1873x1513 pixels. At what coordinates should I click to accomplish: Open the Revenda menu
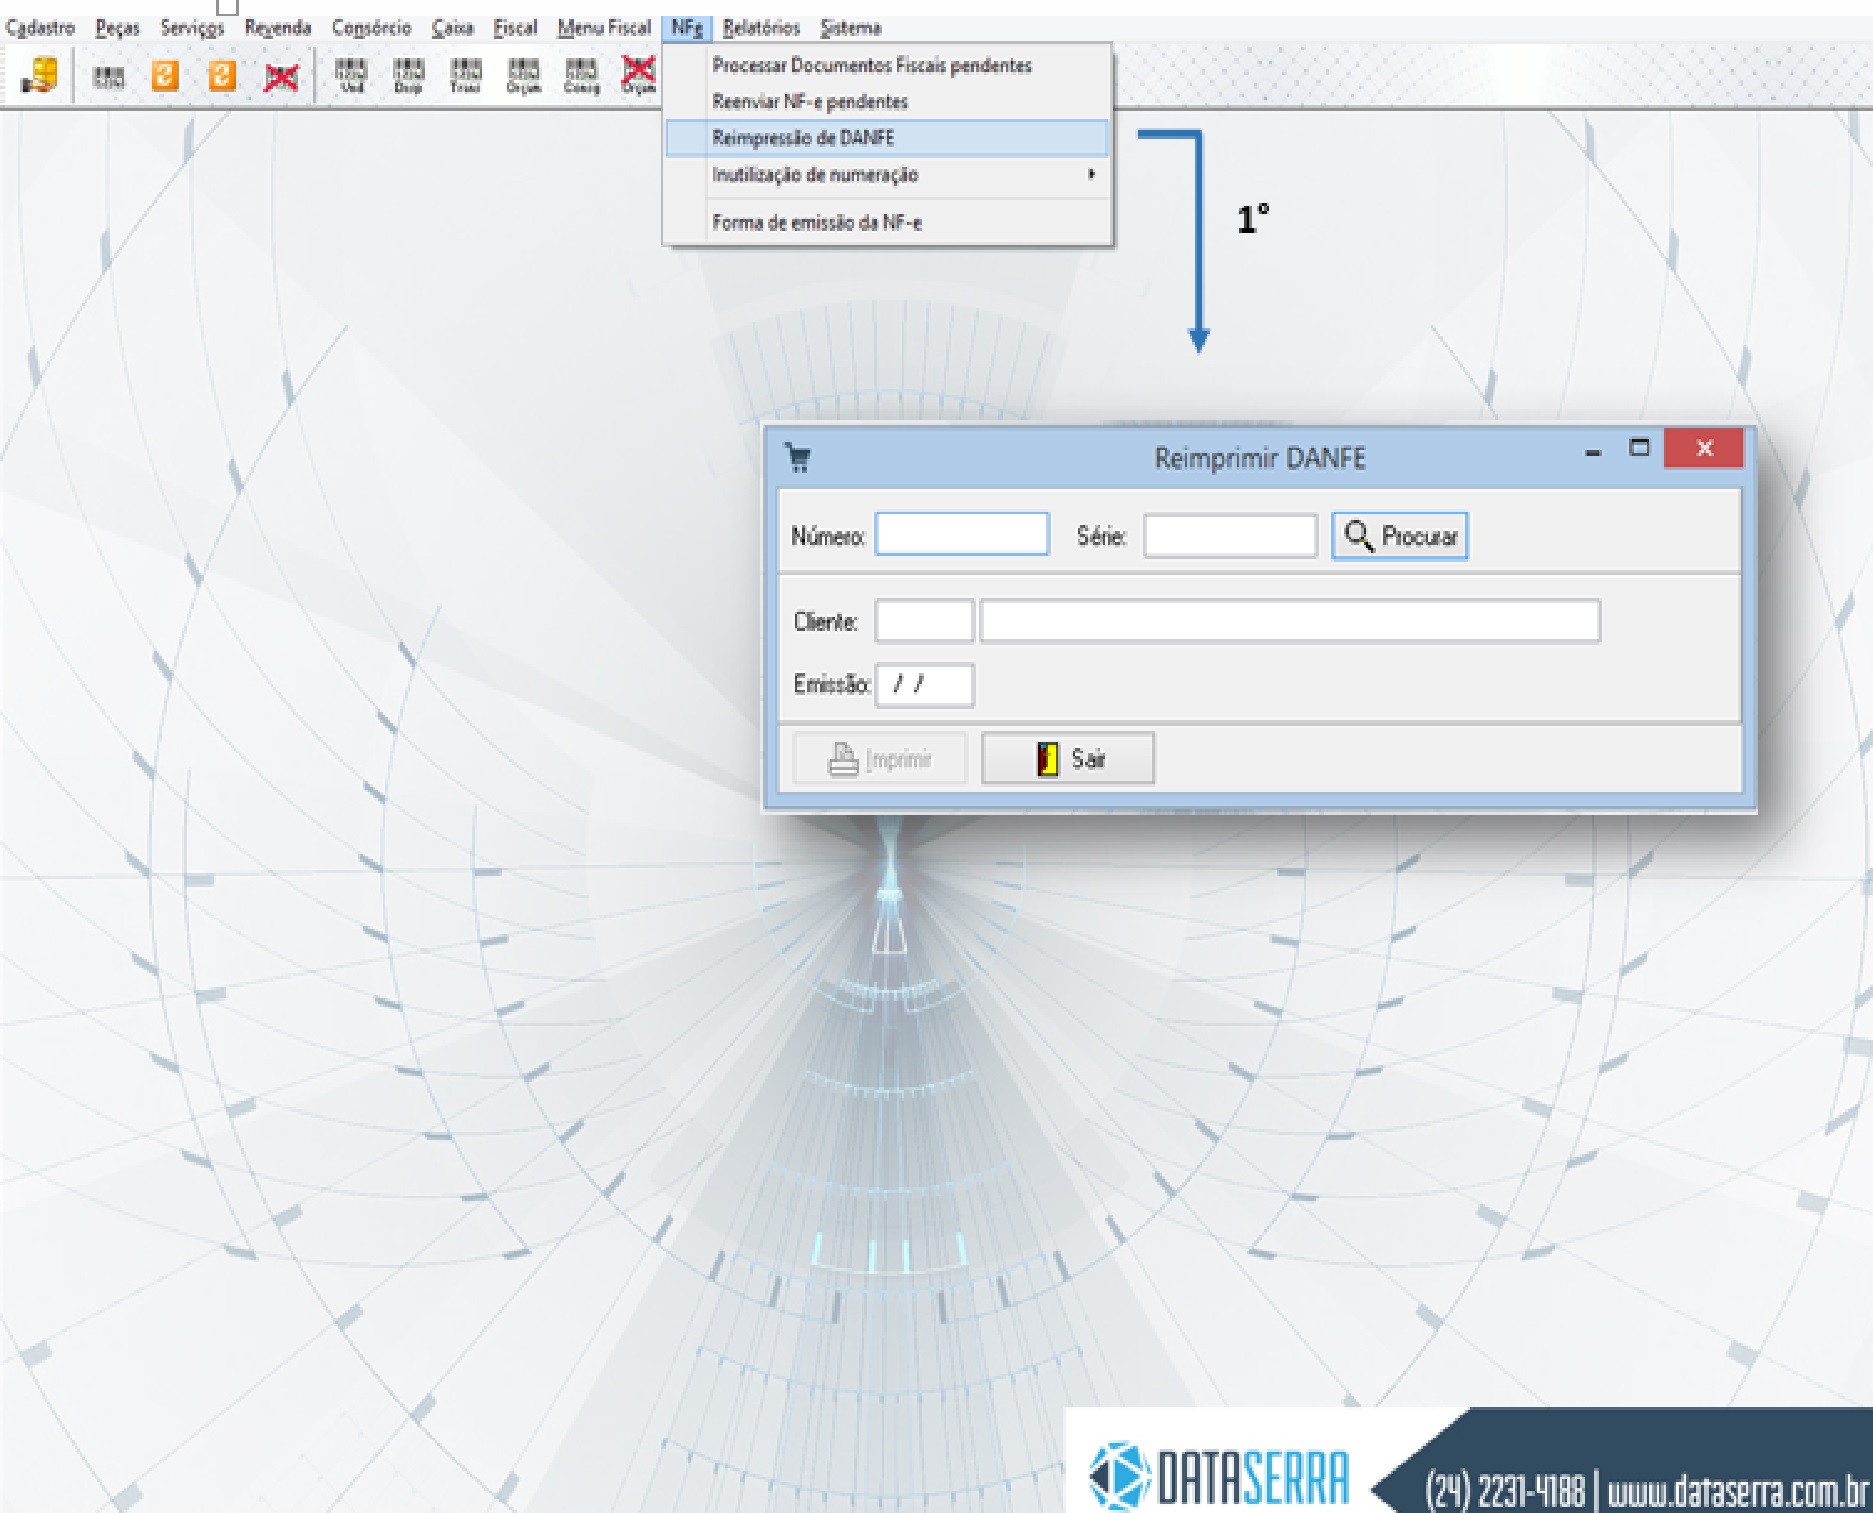pos(278,28)
